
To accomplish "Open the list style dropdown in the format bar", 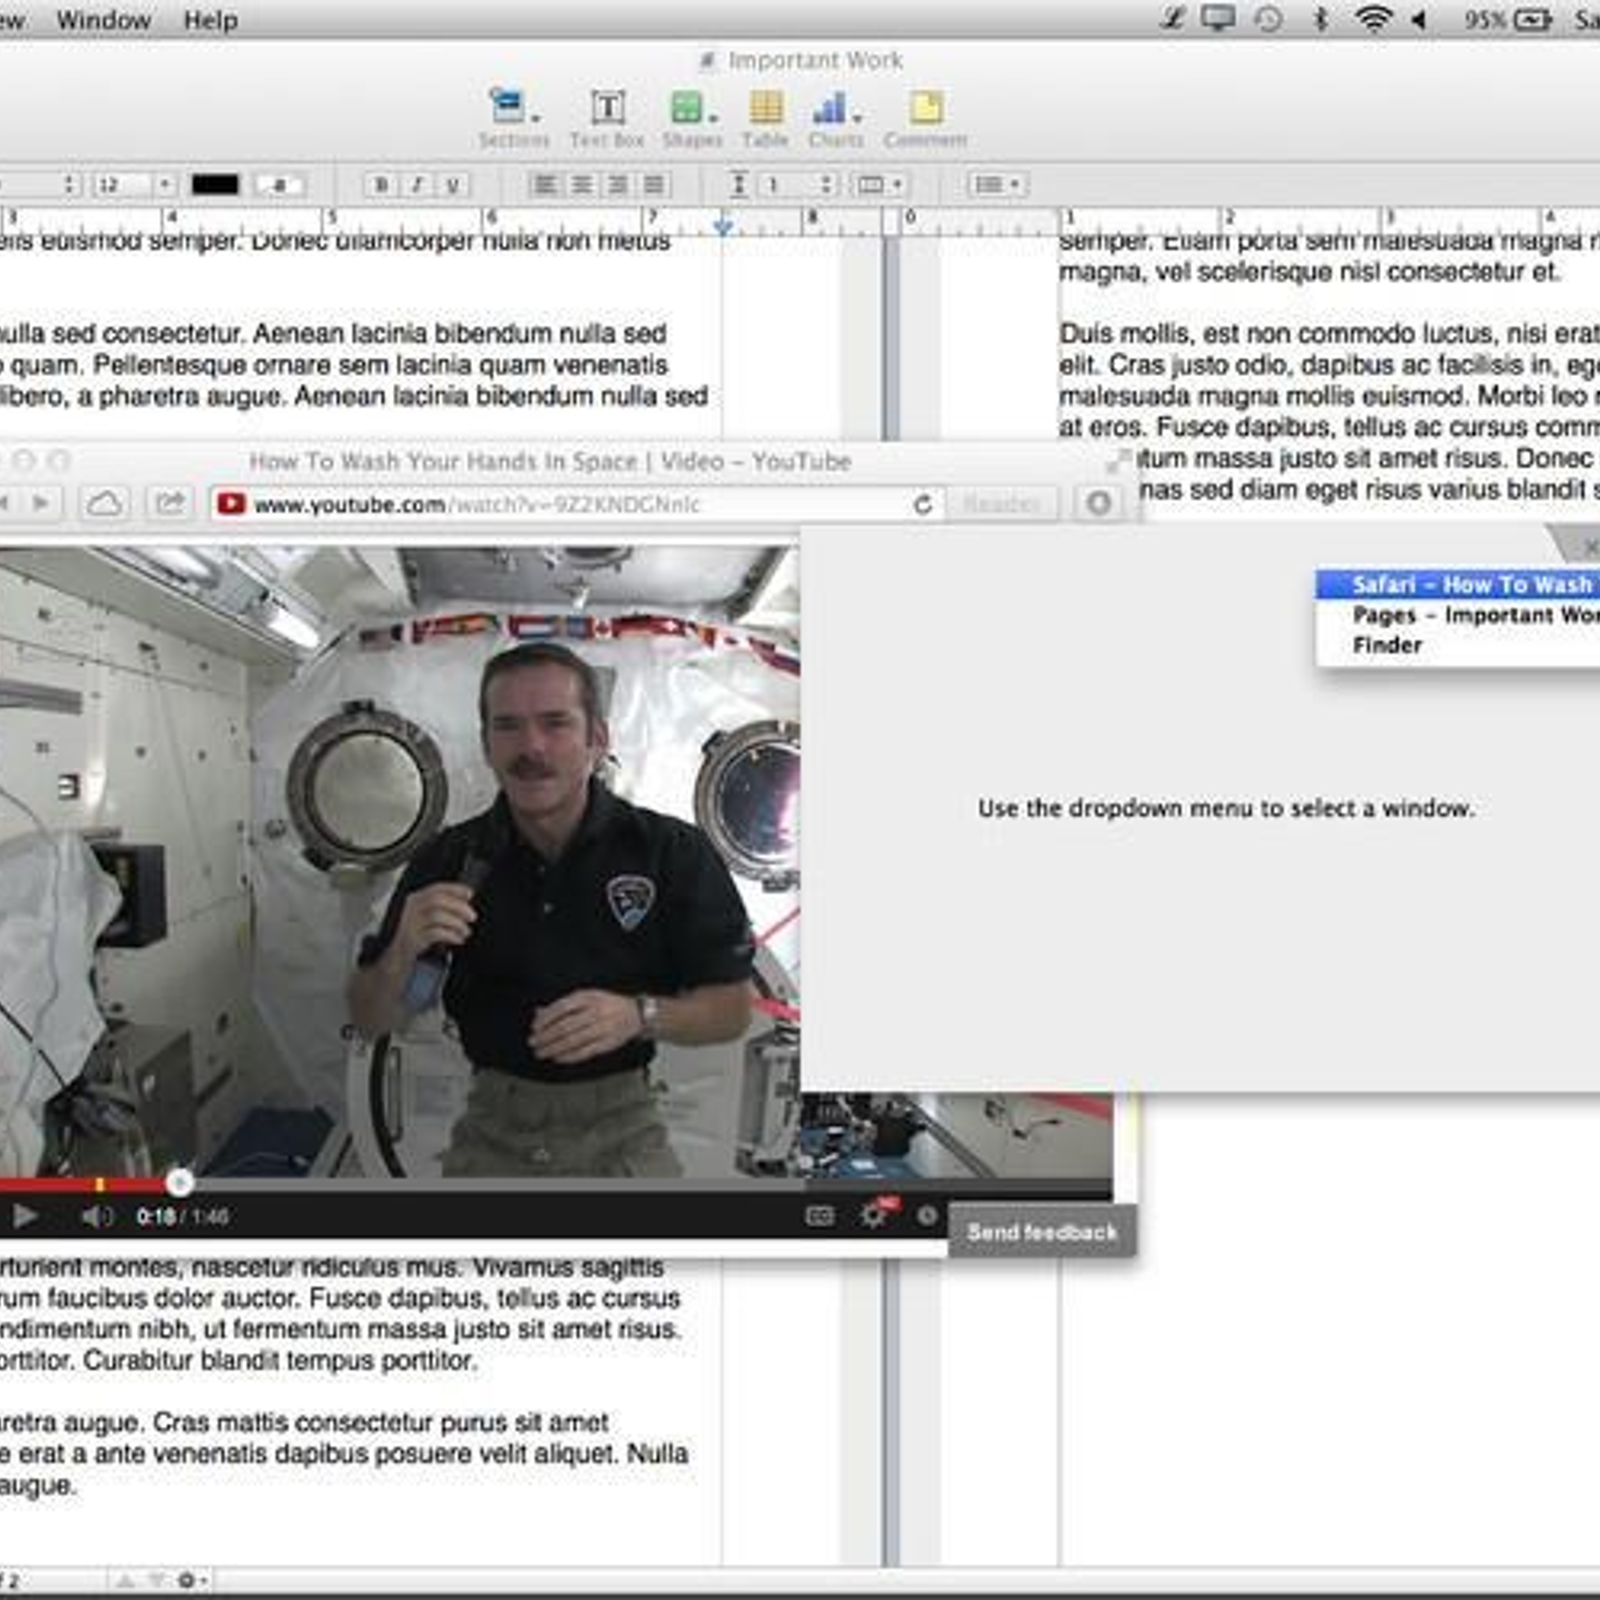I will coord(997,185).
